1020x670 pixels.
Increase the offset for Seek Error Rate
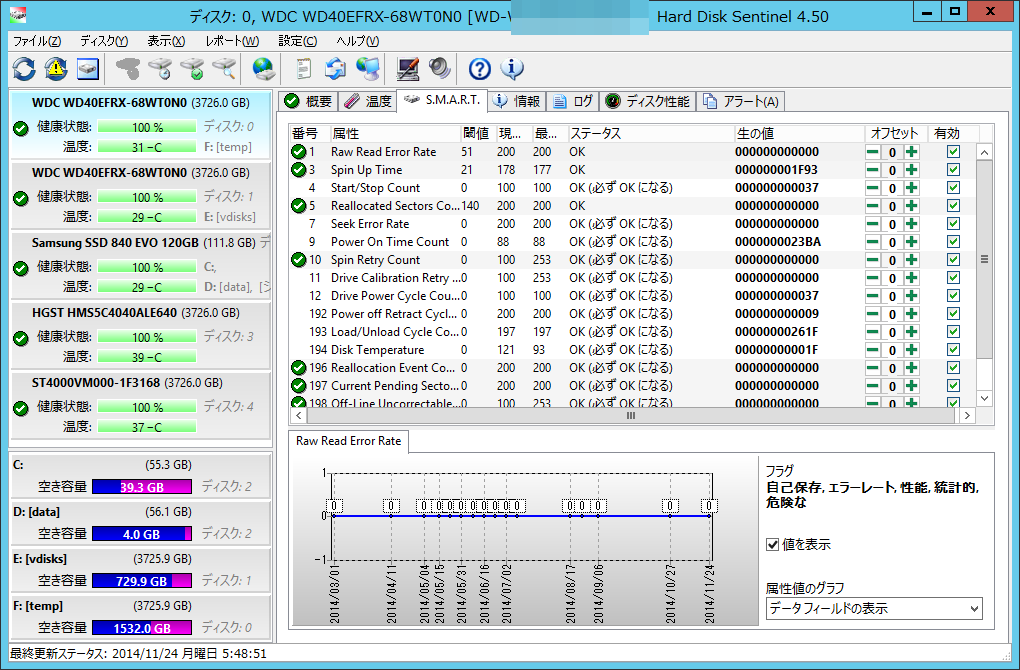pyautogui.click(x=911, y=224)
